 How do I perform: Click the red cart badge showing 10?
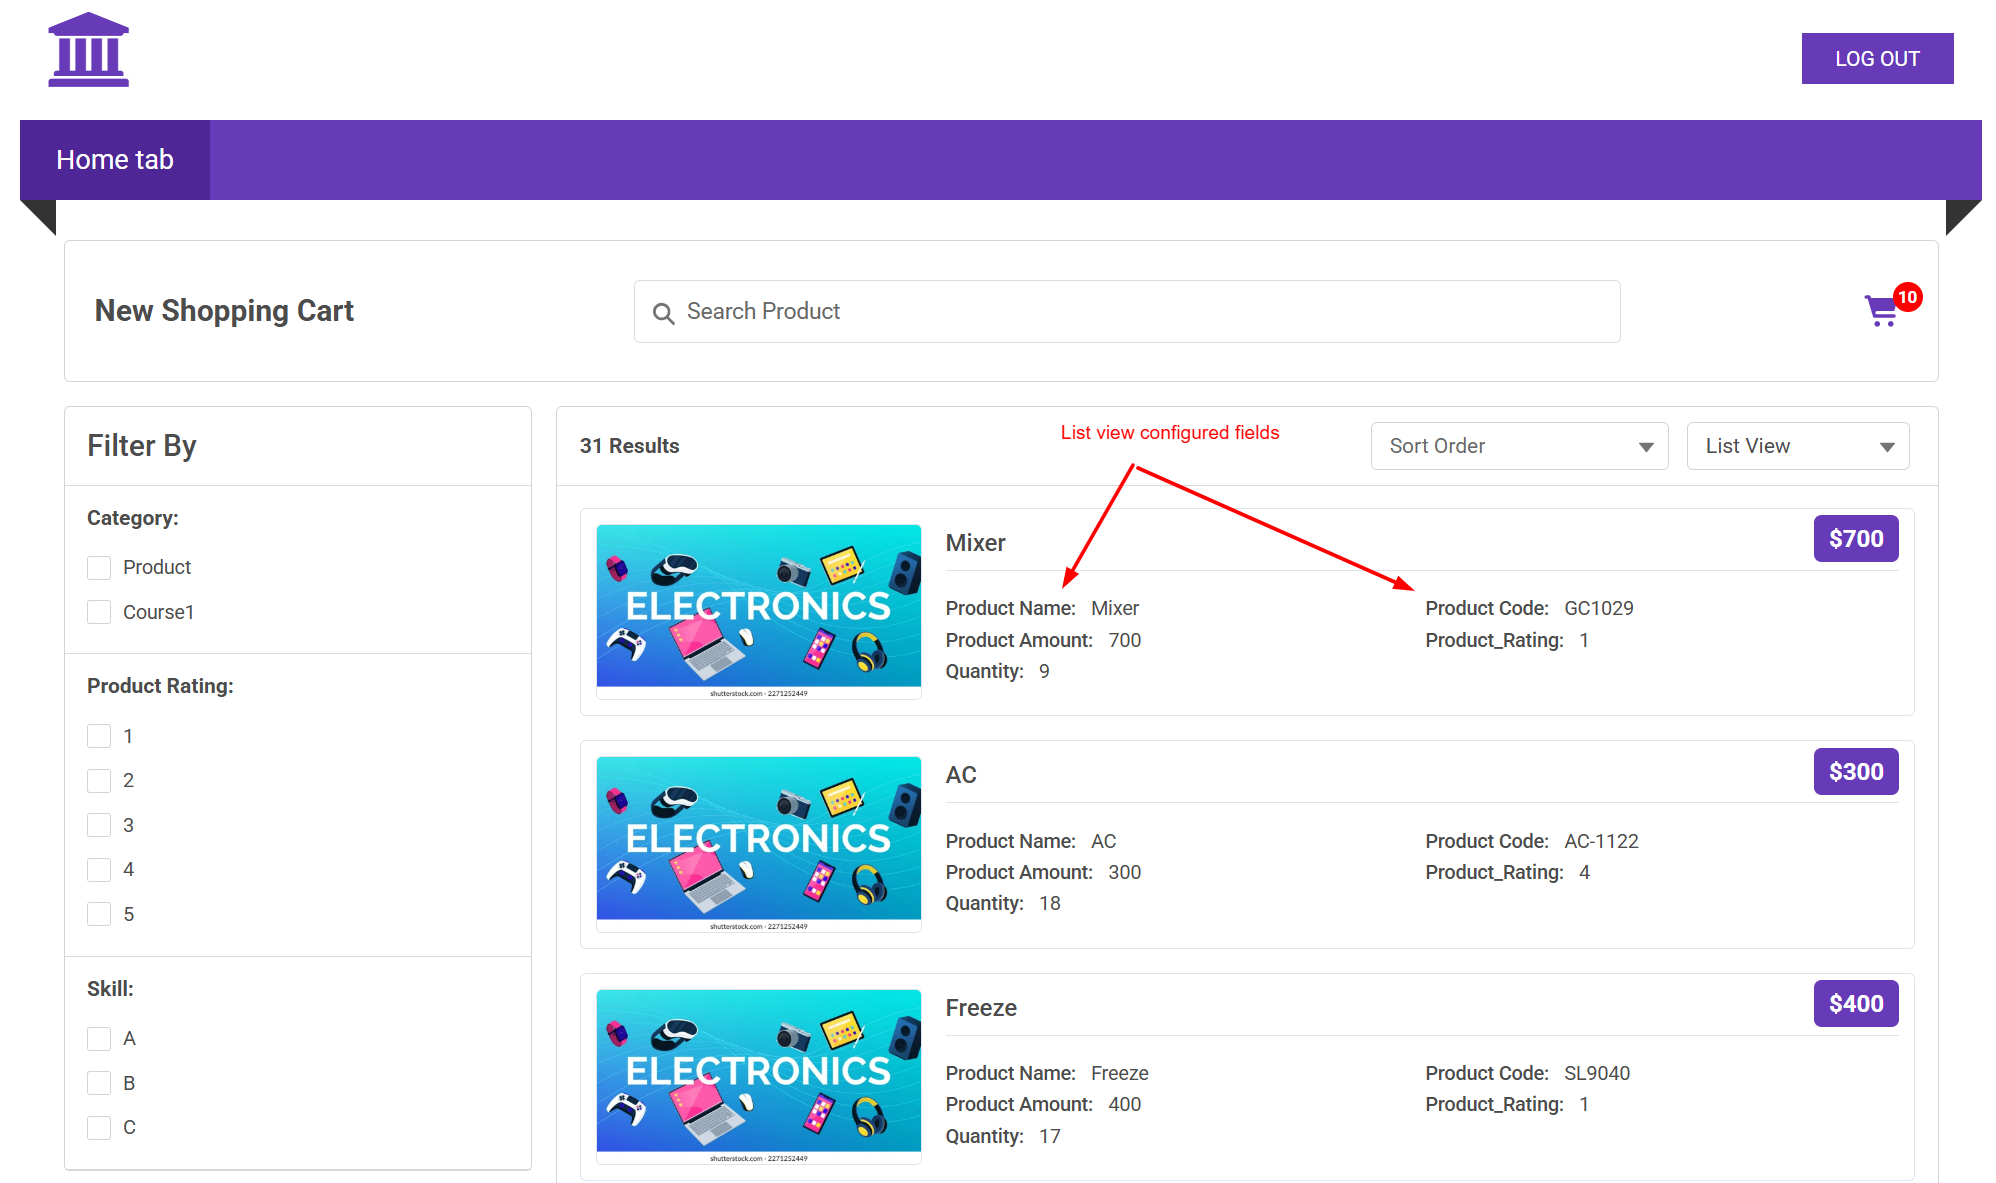click(x=1907, y=297)
